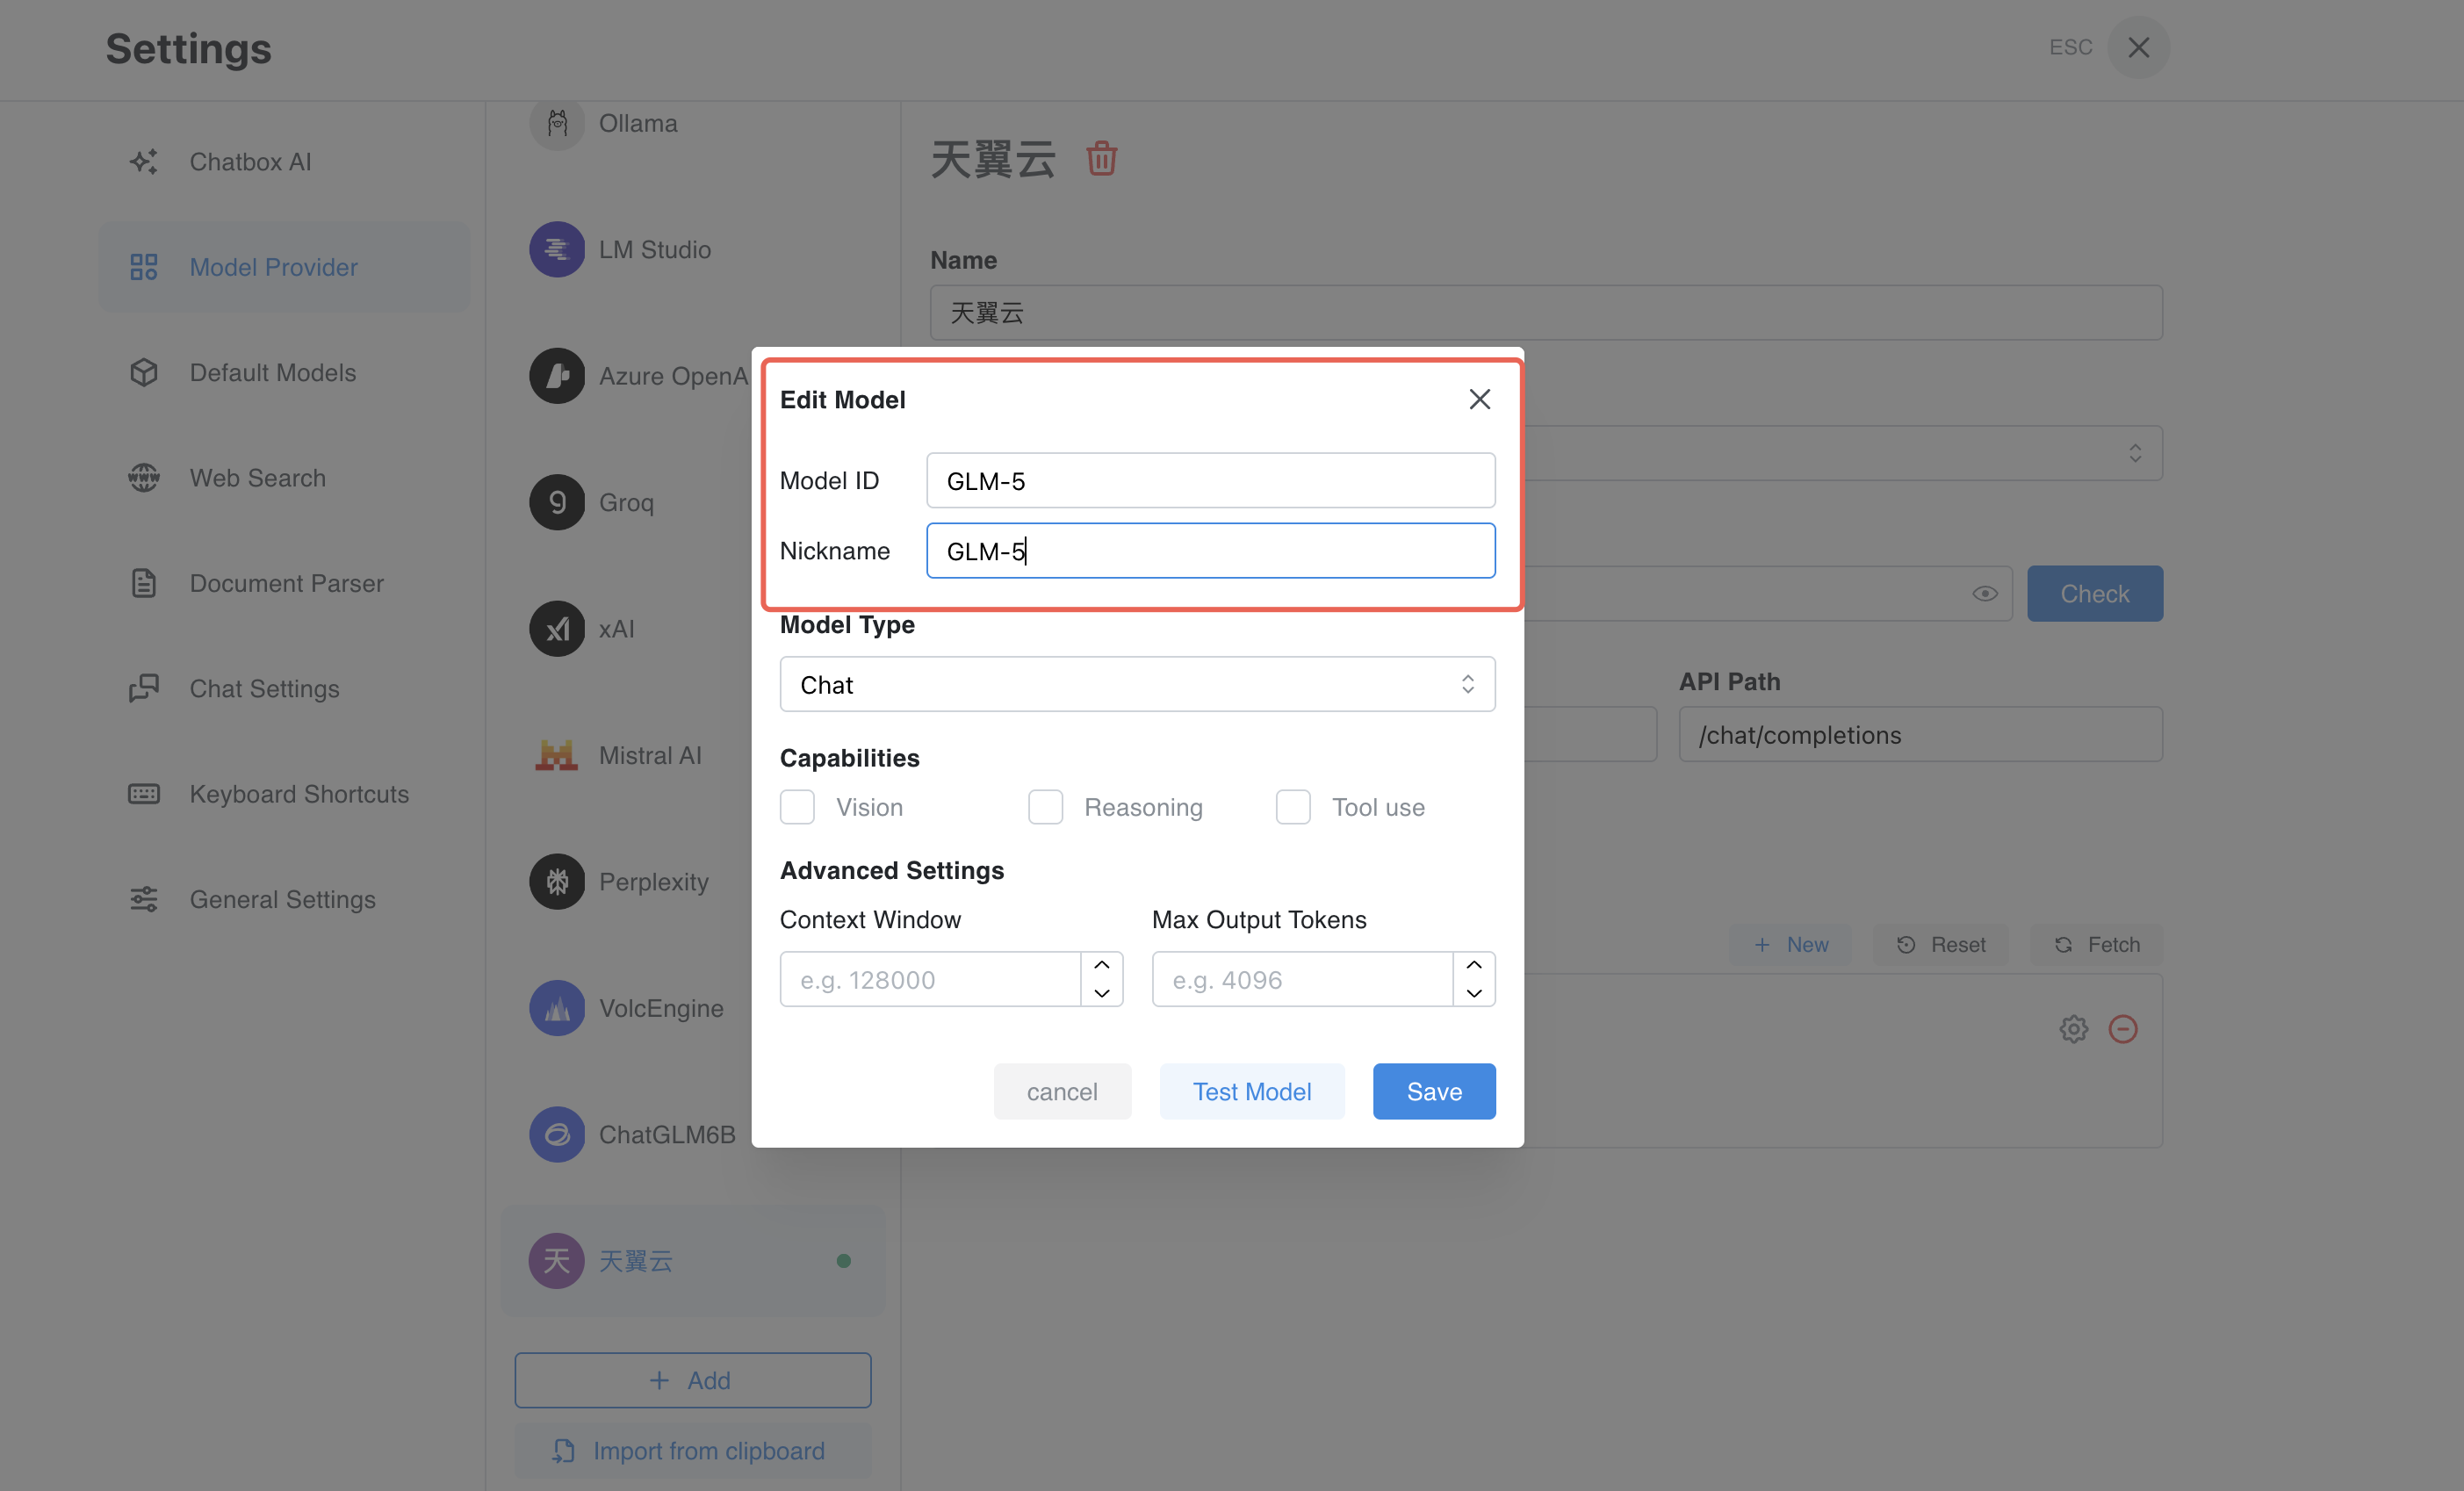Open LM Studio provider icon
This screenshot has width=2464, height=1491.
pyautogui.click(x=557, y=249)
